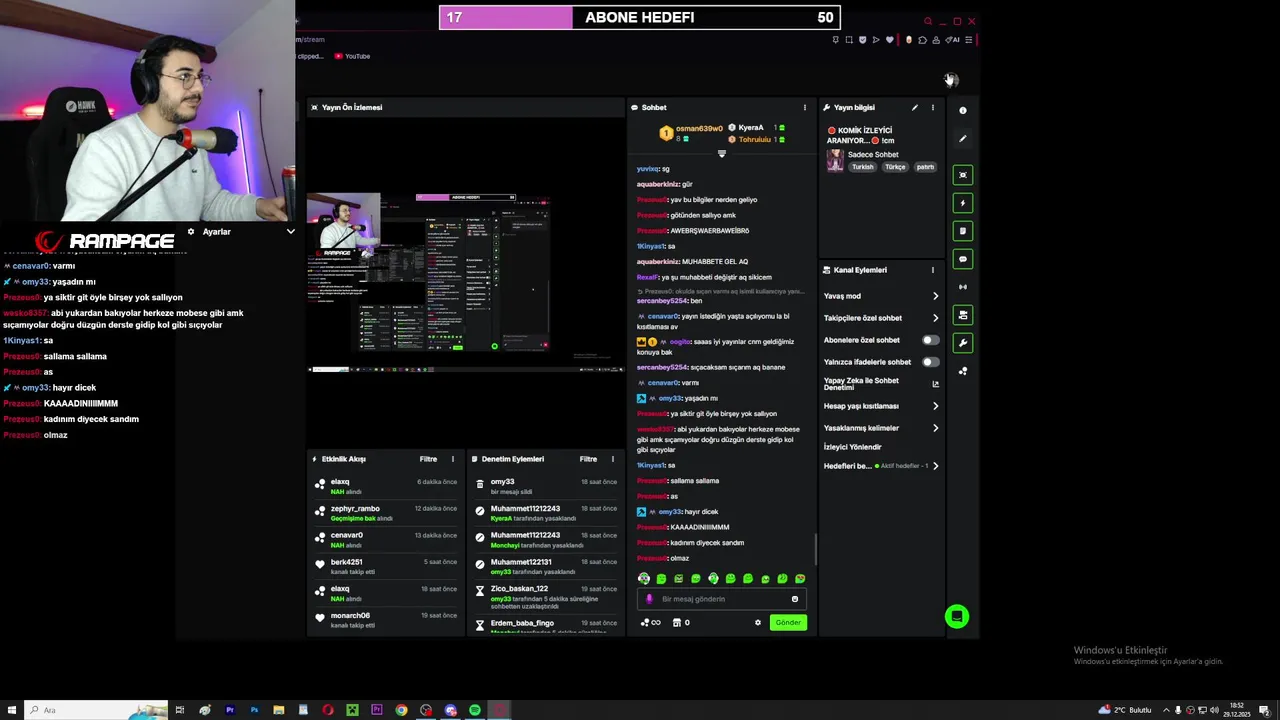Click the Windows search box
Screen dimensions: 1280x720
click(x=95, y=710)
